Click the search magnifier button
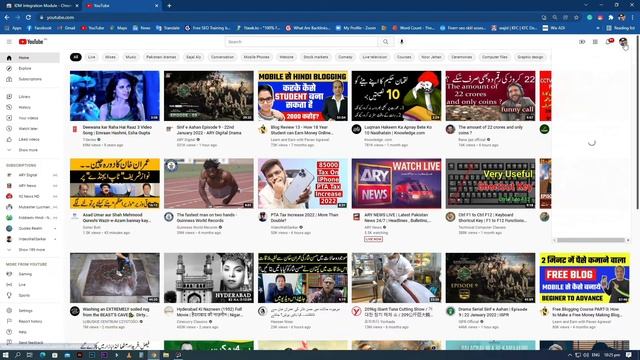The width and height of the screenshot is (640, 360). 386,42
